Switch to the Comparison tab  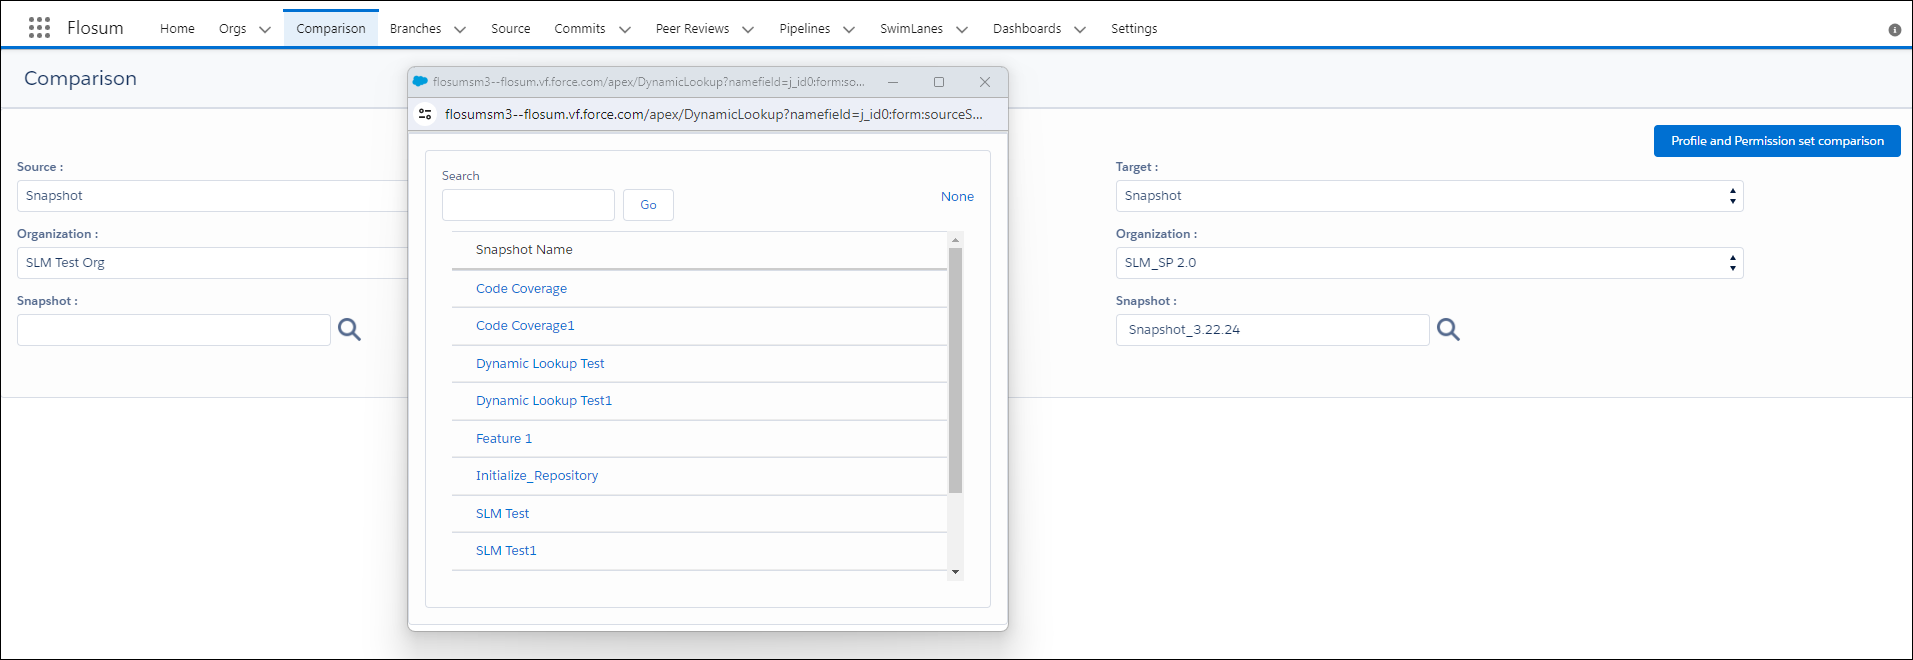(331, 29)
